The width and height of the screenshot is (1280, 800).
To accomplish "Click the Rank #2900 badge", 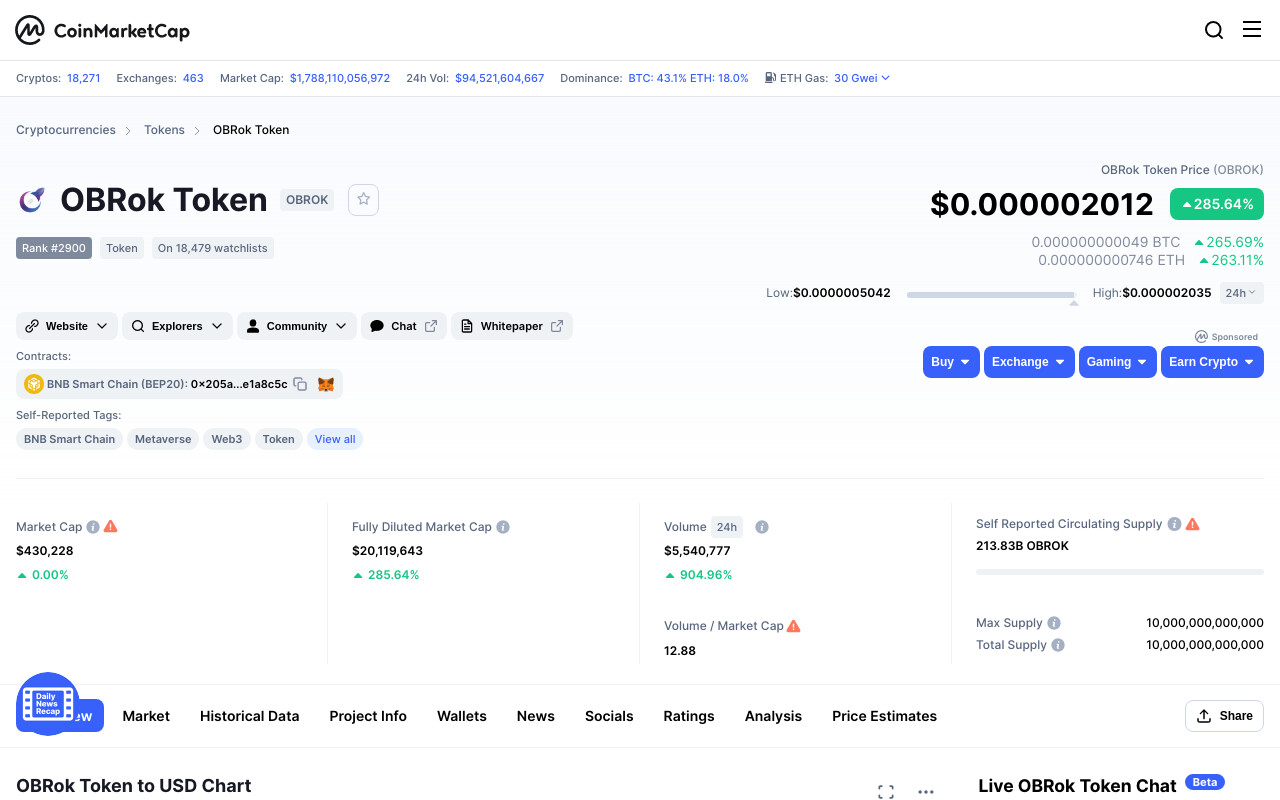I will click(x=54, y=248).
